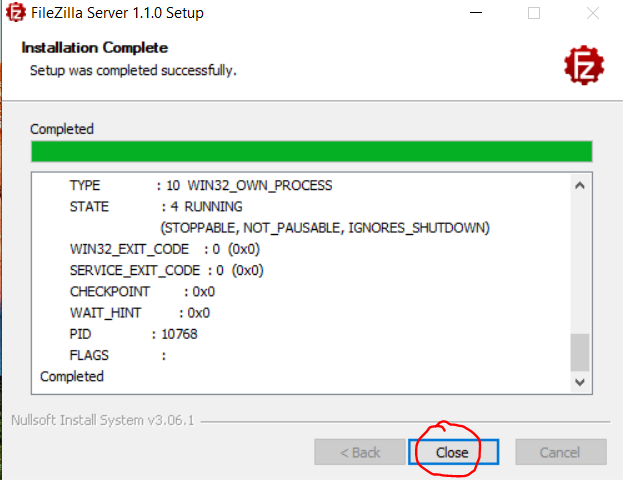
Task: Select the 'WAIT_HINT : 0x0' log line
Action: point(139,313)
